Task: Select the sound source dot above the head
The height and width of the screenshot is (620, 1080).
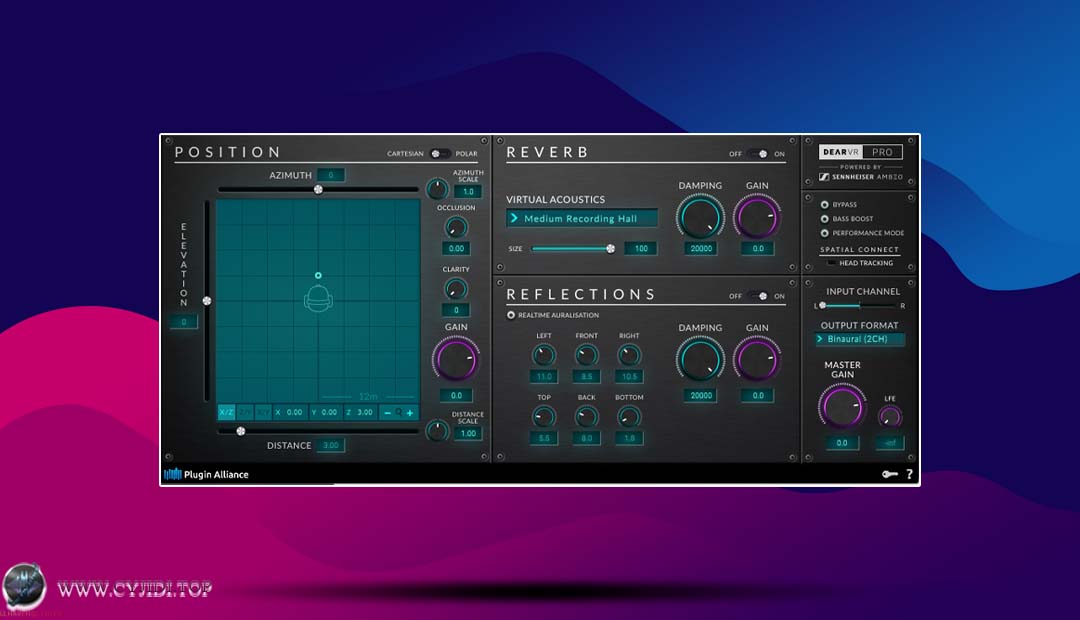Action: click(x=318, y=276)
